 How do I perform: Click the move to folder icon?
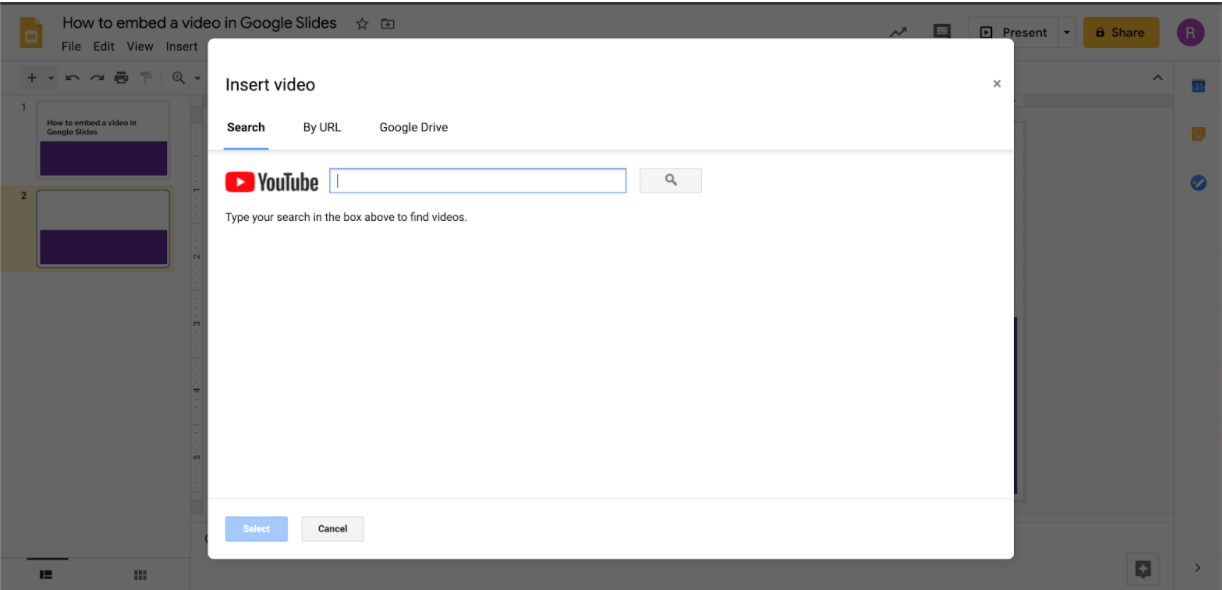pyautogui.click(x=388, y=23)
